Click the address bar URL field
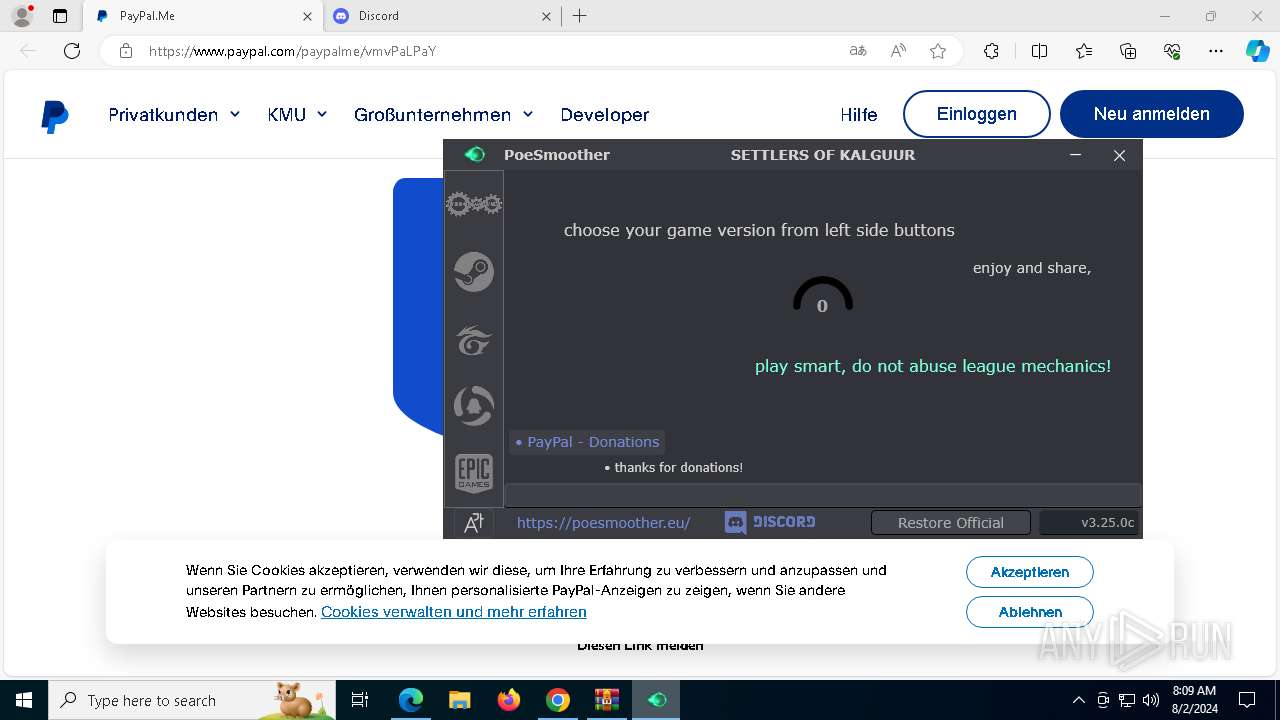This screenshot has width=1280, height=720. pyautogui.click(x=490, y=51)
